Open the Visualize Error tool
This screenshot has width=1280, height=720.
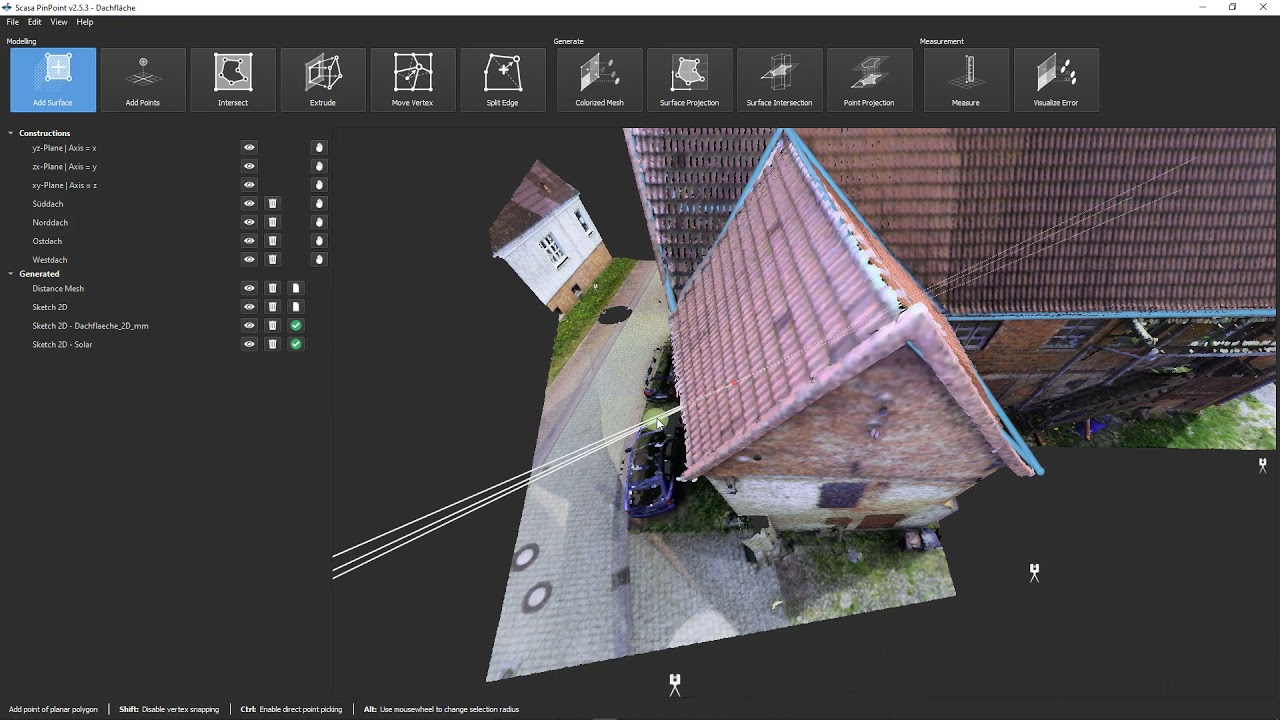[x=1056, y=80]
